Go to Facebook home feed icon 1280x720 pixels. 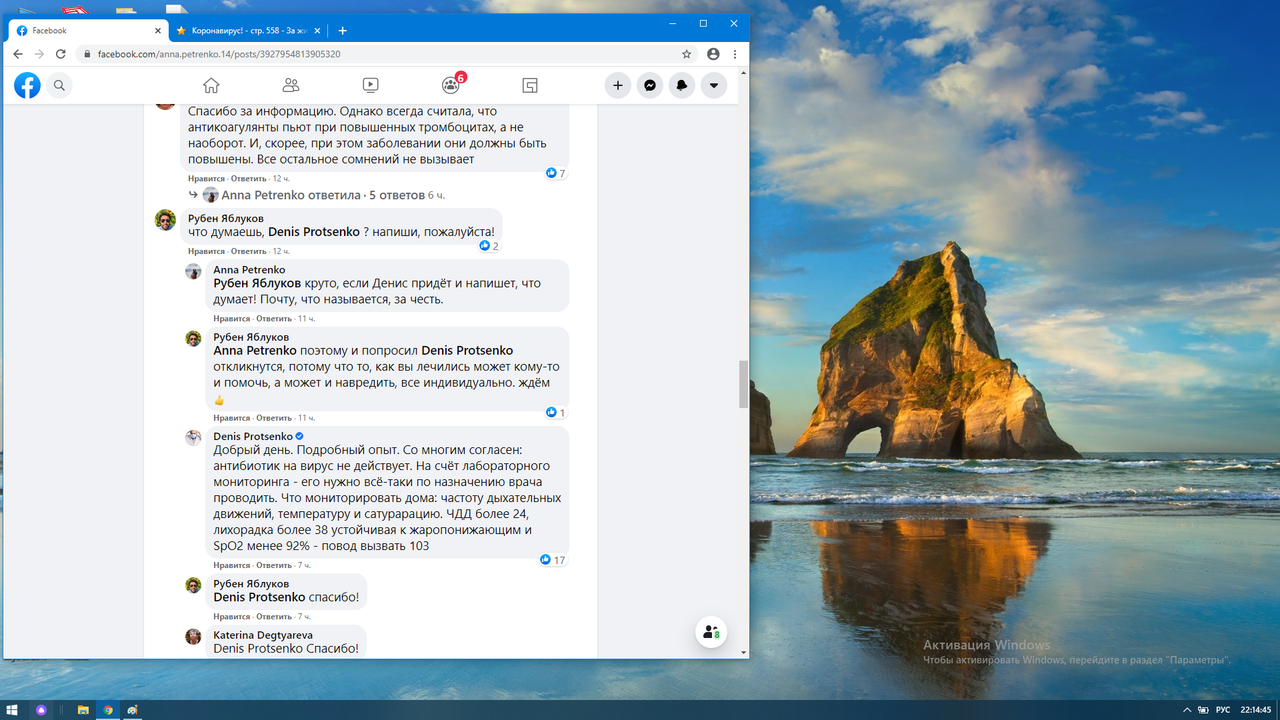pyautogui.click(x=211, y=85)
